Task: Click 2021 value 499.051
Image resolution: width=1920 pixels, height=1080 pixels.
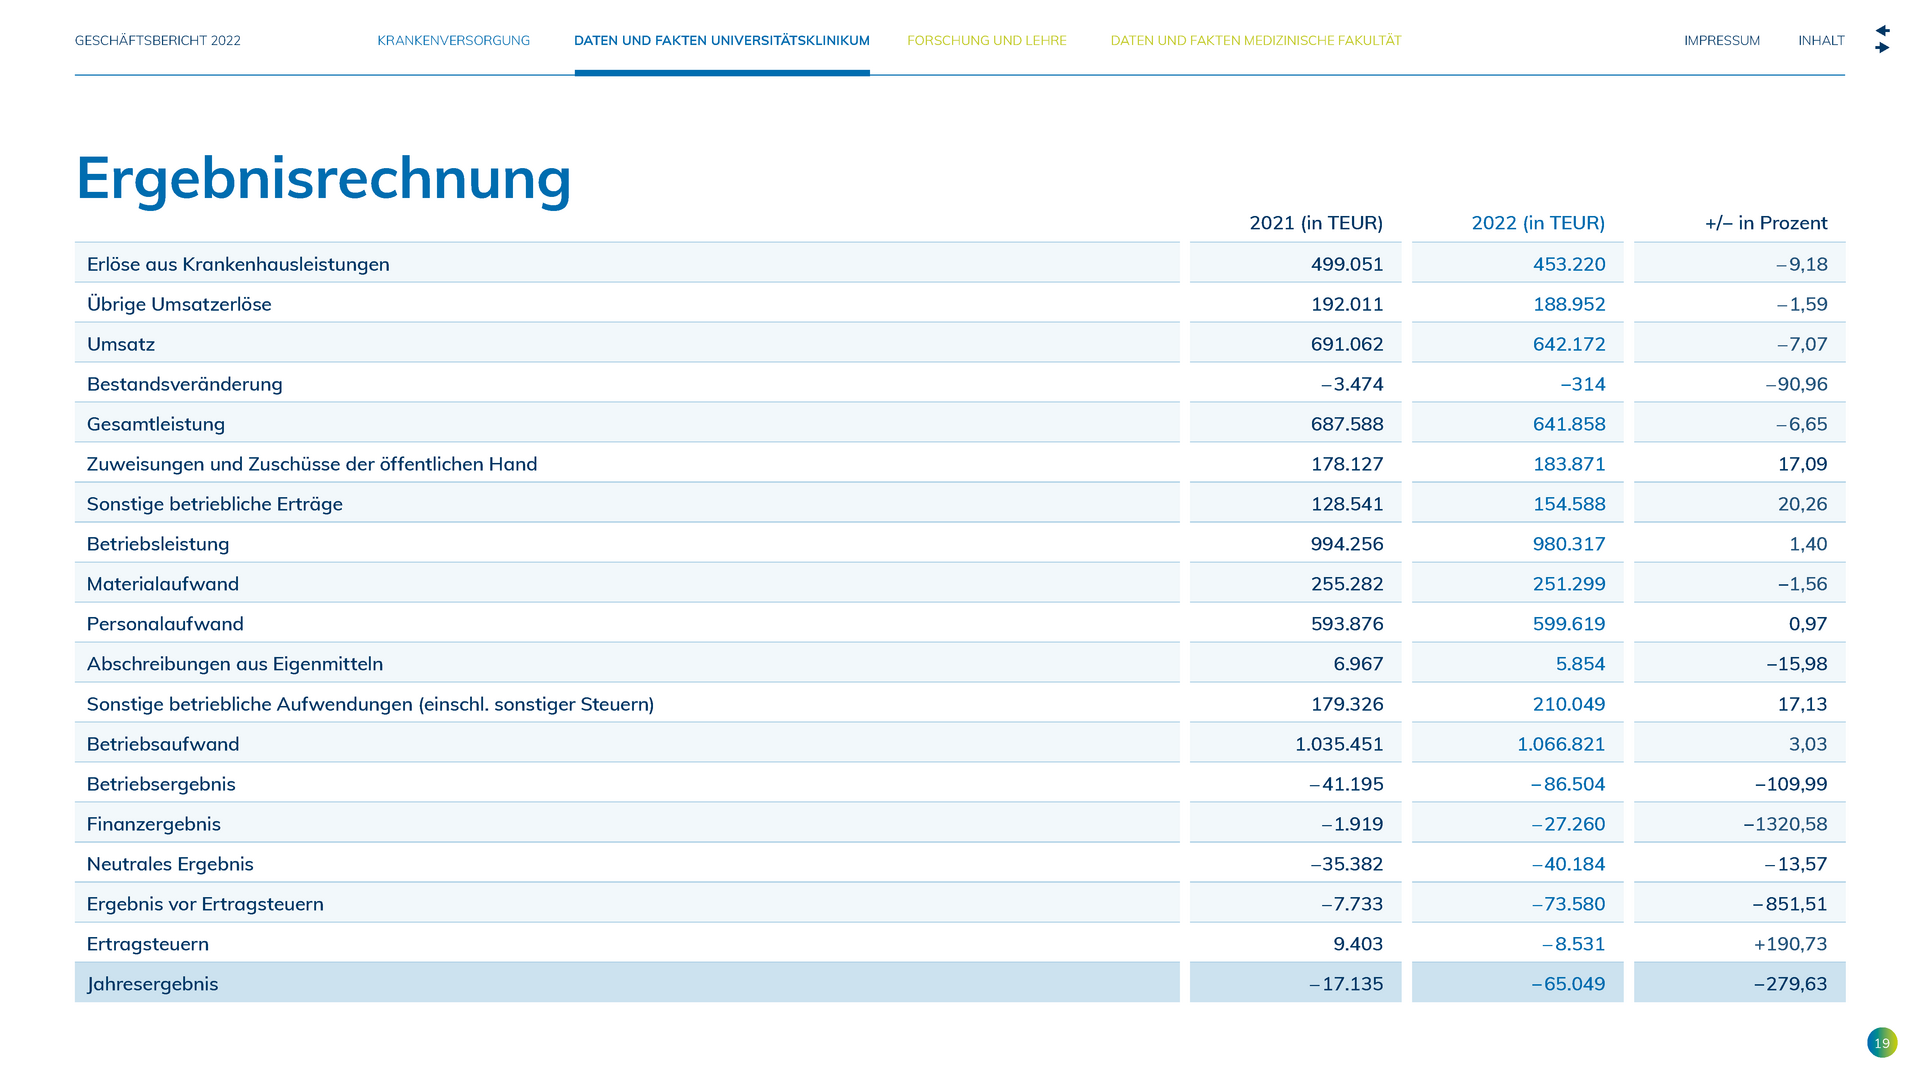Action: point(1347,264)
